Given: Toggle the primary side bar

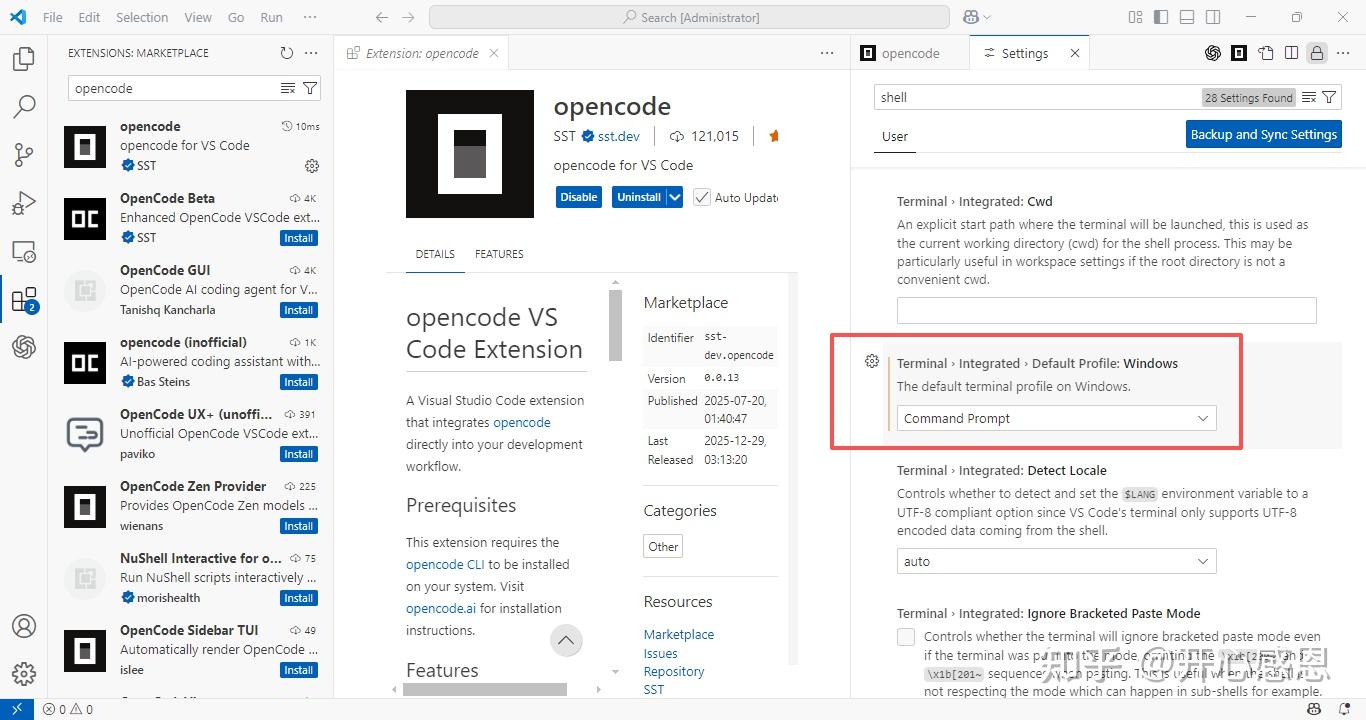Looking at the screenshot, I should [x=1161, y=17].
